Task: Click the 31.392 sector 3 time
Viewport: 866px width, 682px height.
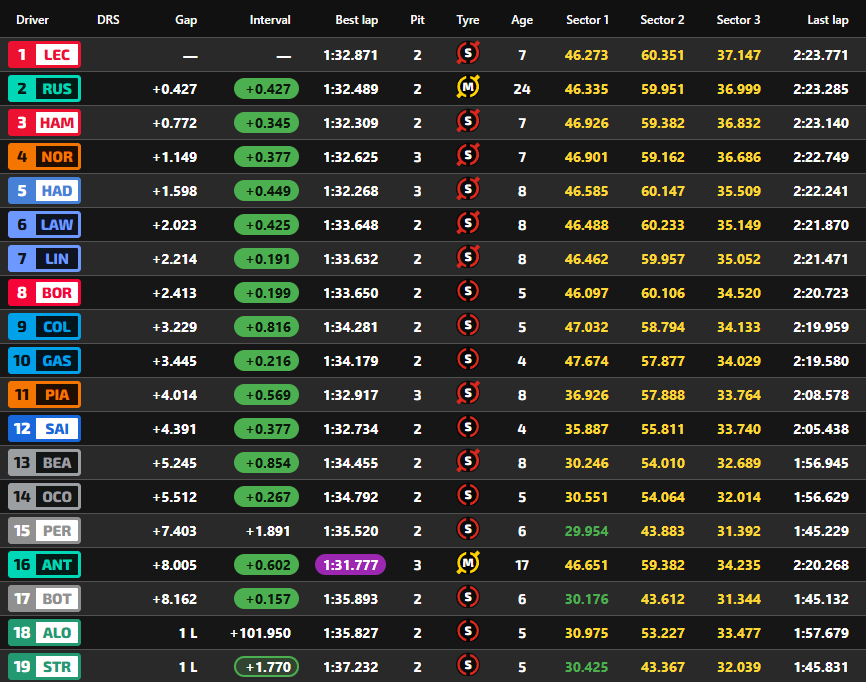Action: click(x=739, y=531)
